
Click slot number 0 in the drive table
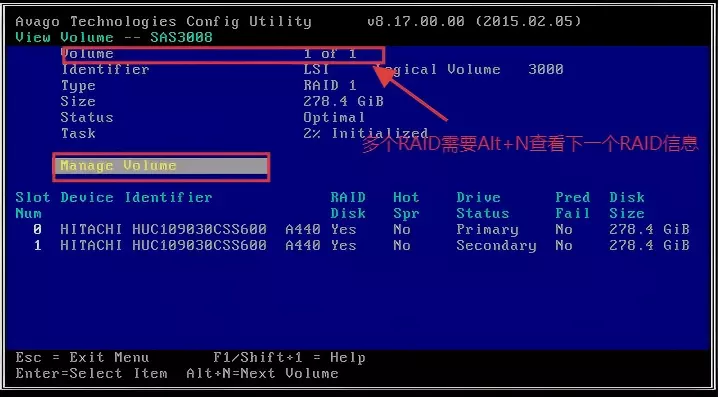click(37, 229)
